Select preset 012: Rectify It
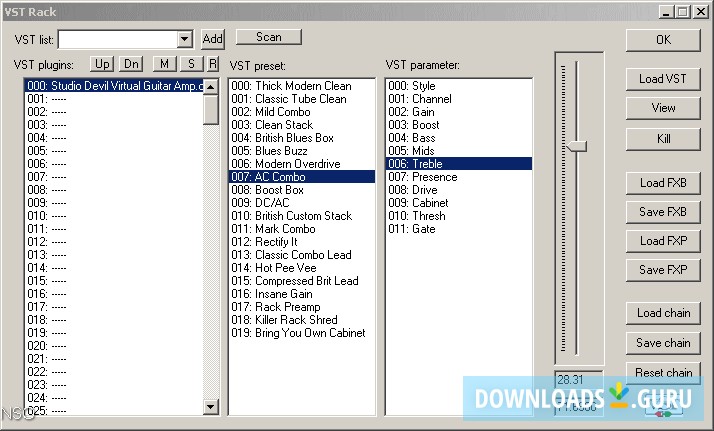 (x=302, y=242)
